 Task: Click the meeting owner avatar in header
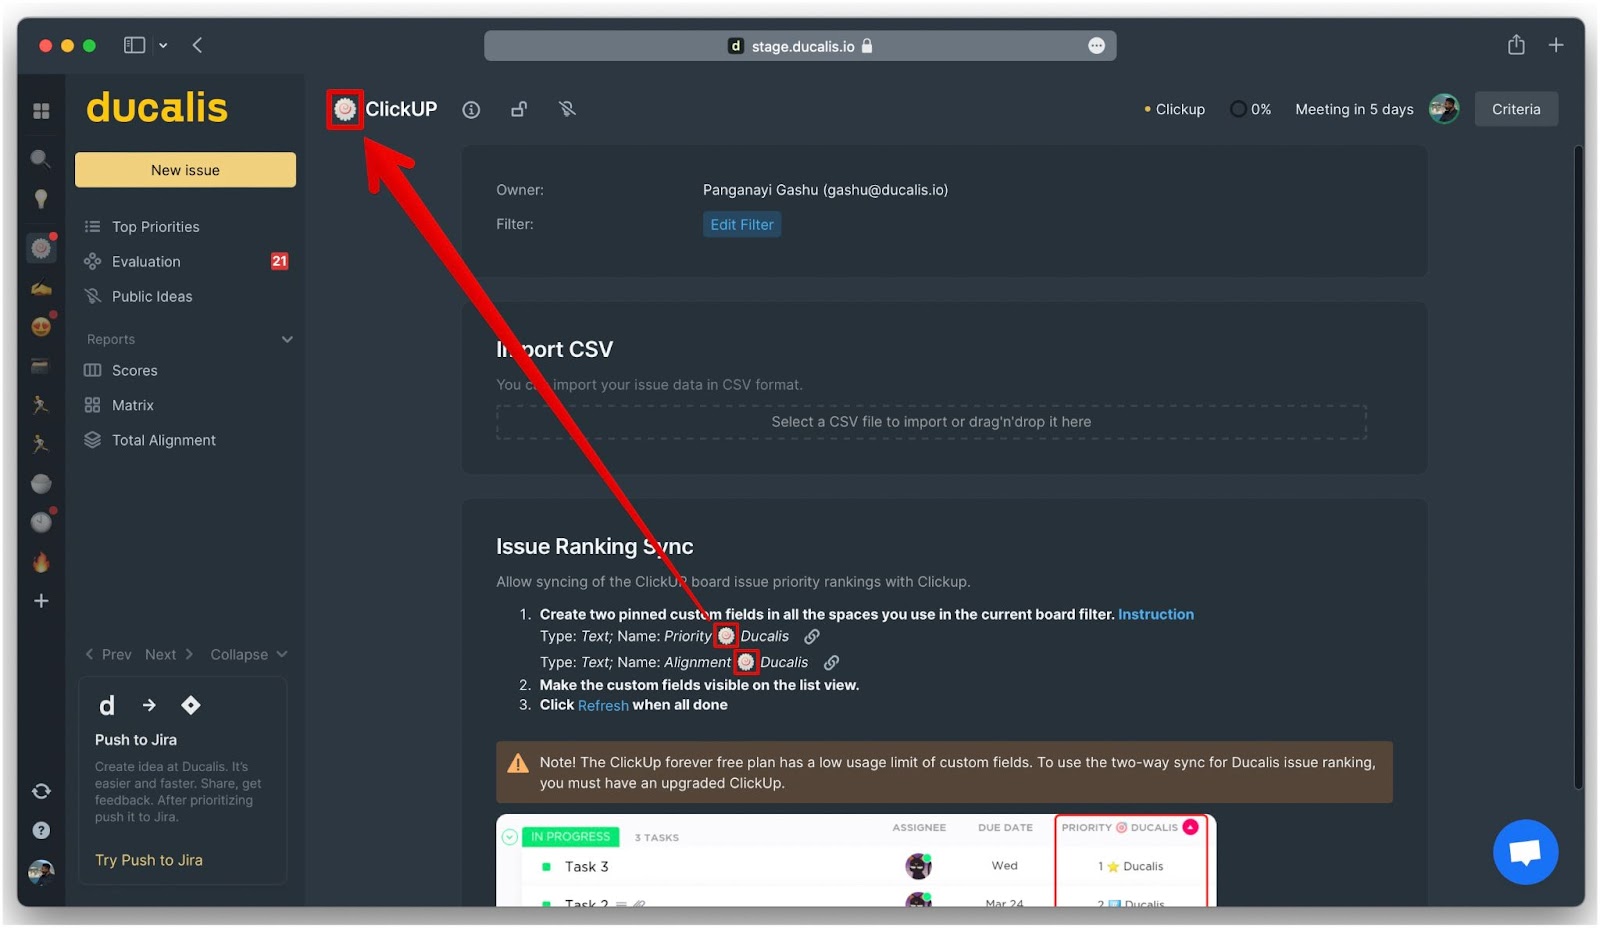coord(1444,109)
